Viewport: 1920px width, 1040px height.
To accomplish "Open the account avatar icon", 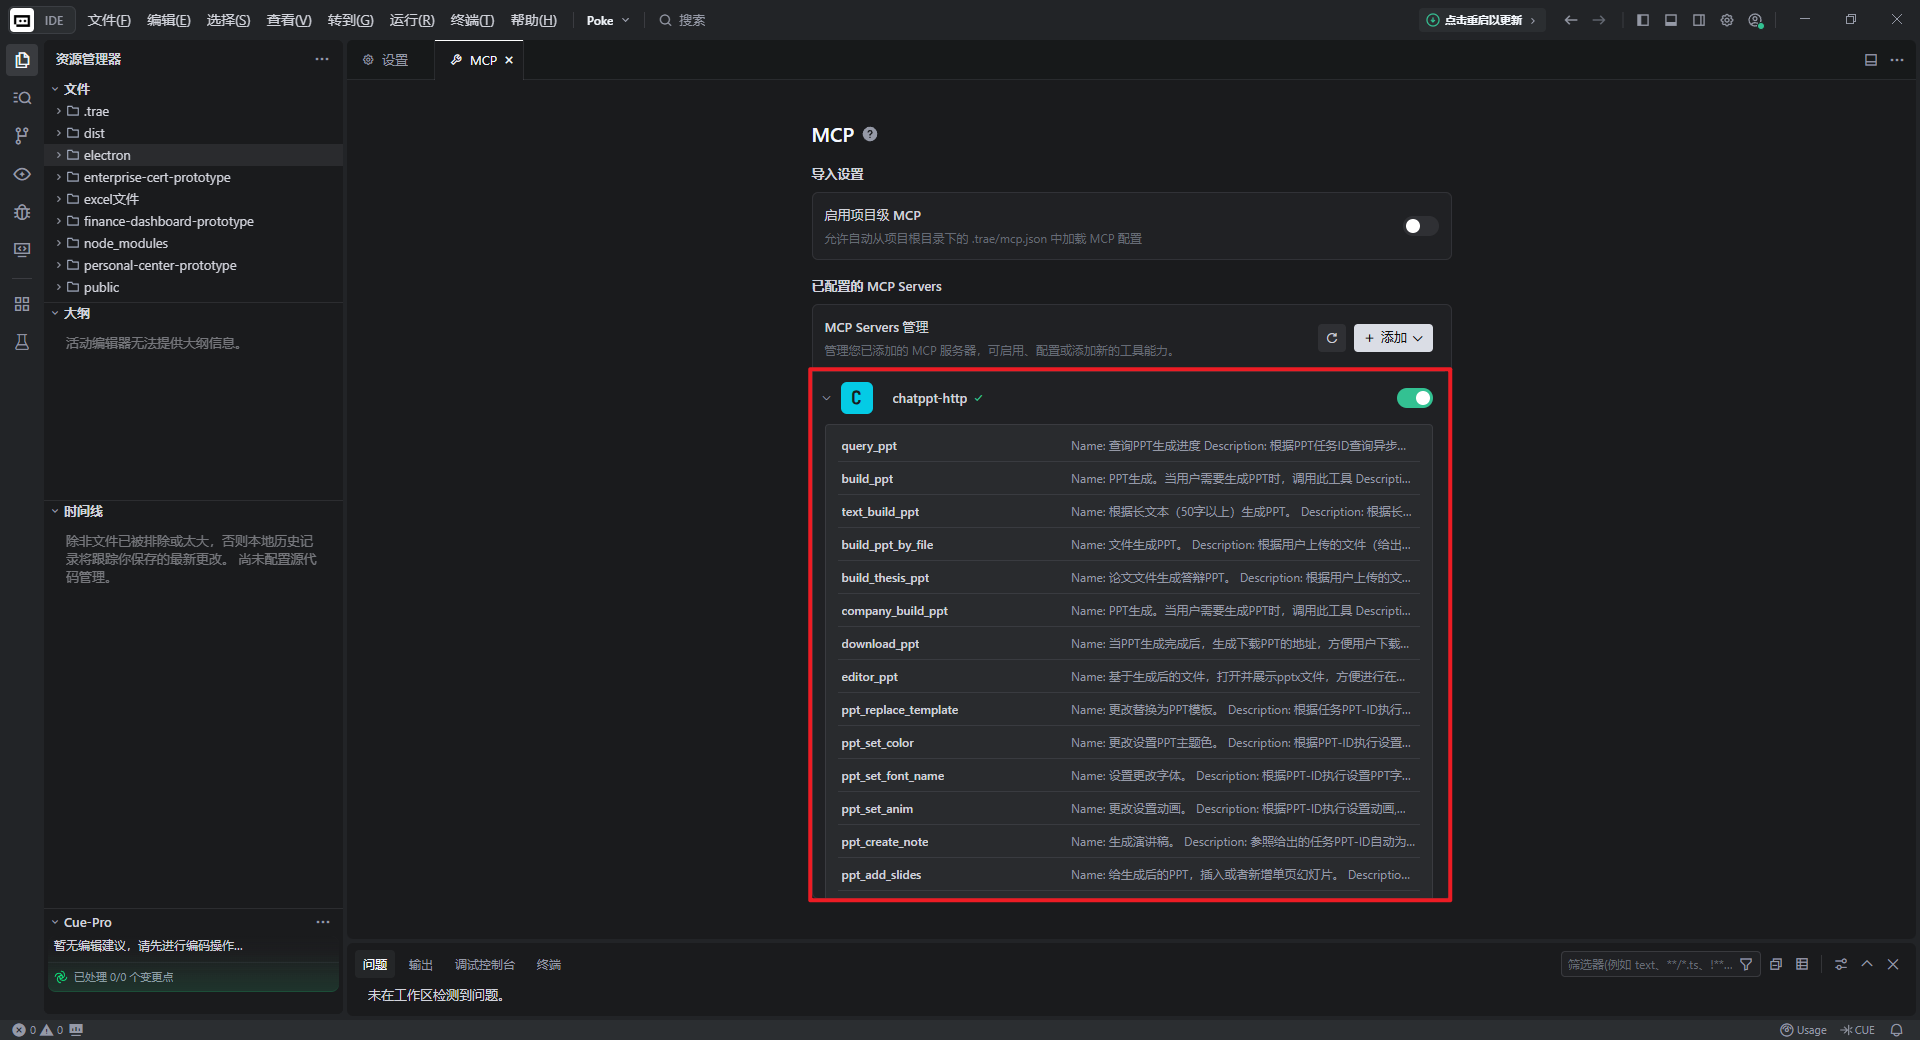I will tap(1756, 20).
